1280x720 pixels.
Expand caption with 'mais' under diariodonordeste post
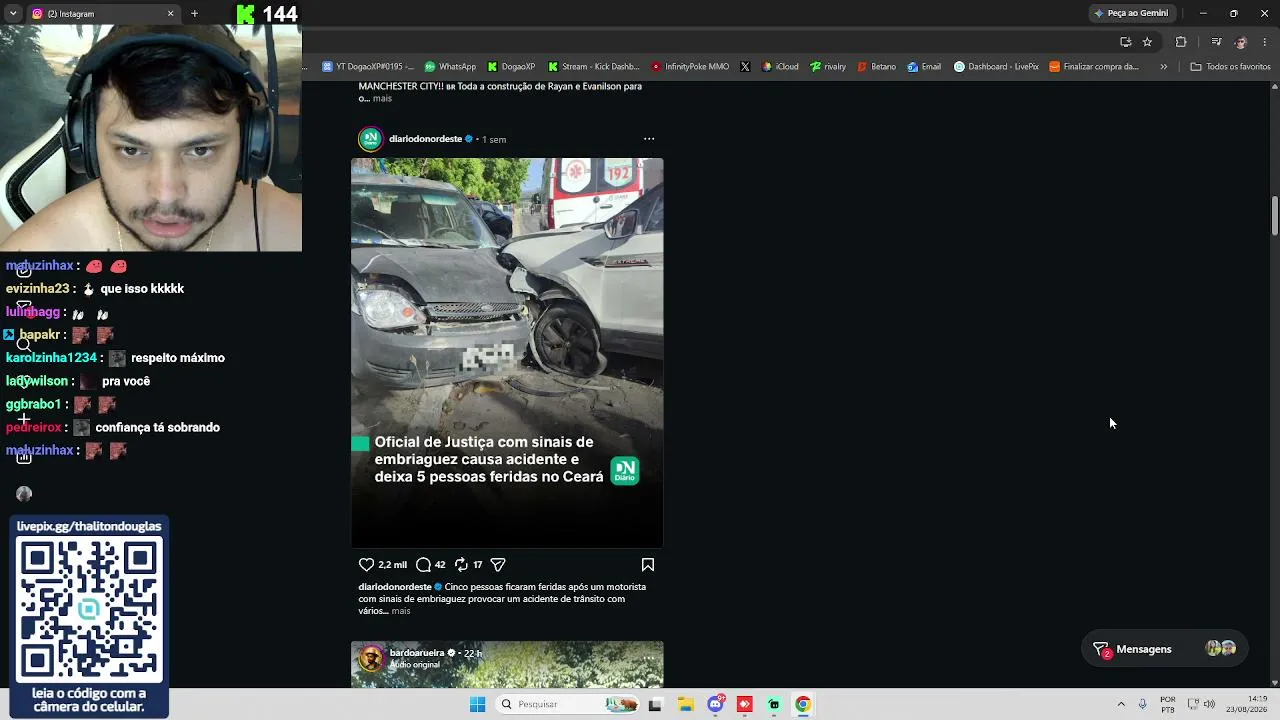click(401, 611)
